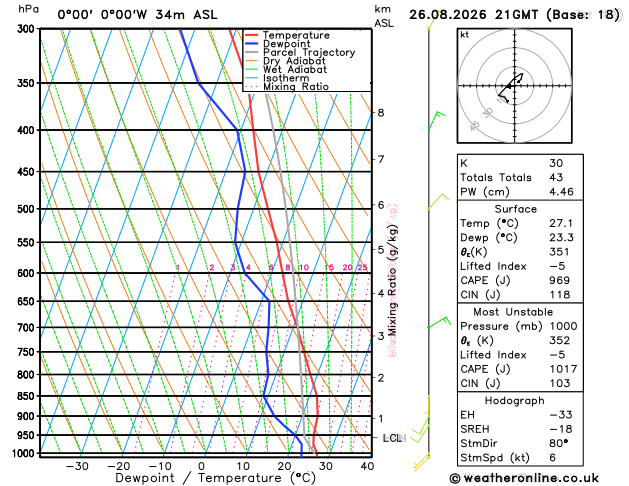Click the Surface CAPE value 969
629x486 pixels.
[x=559, y=280]
